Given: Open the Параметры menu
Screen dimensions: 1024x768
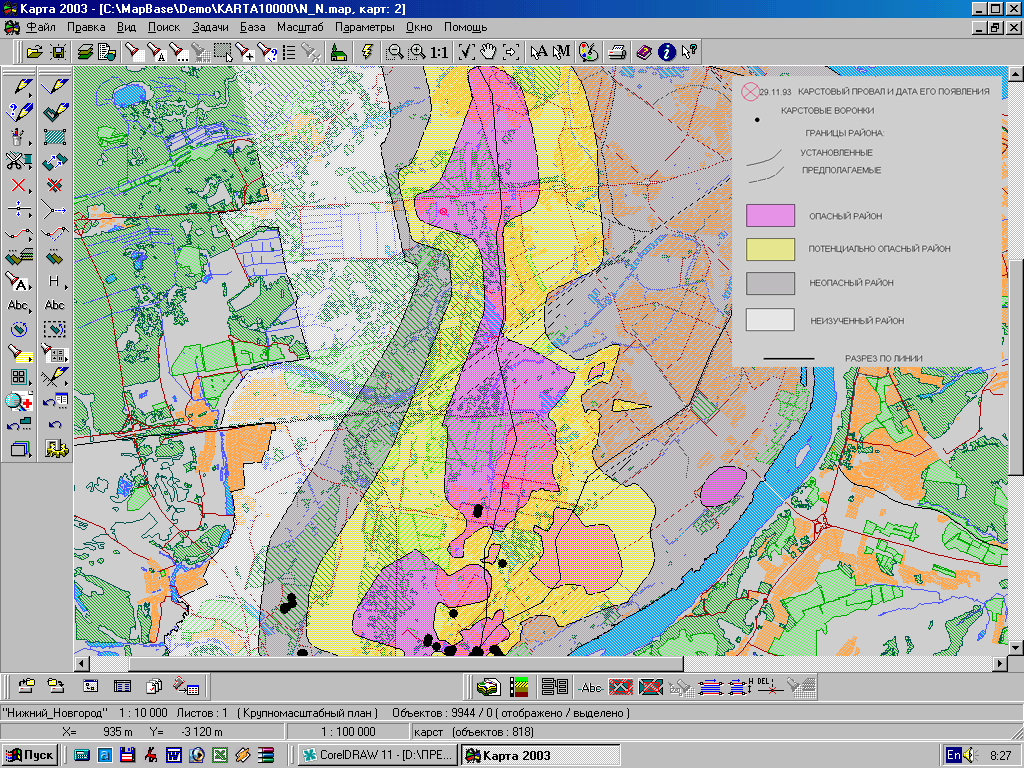Looking at the screenshot, I should (x=365, y=27).
